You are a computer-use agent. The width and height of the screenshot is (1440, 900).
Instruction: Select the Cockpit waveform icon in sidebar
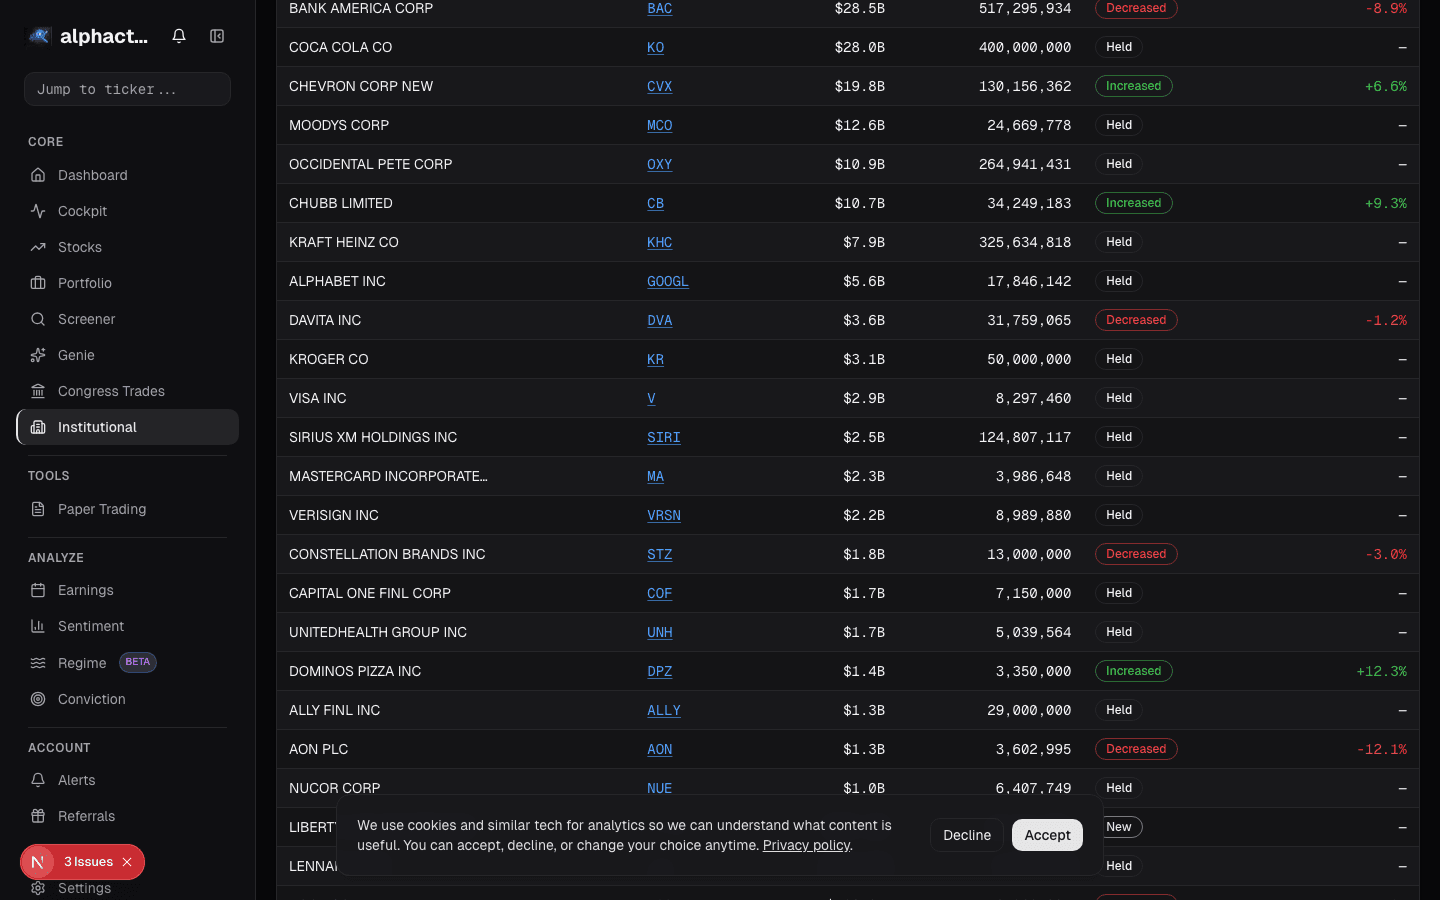click(39, 211)
